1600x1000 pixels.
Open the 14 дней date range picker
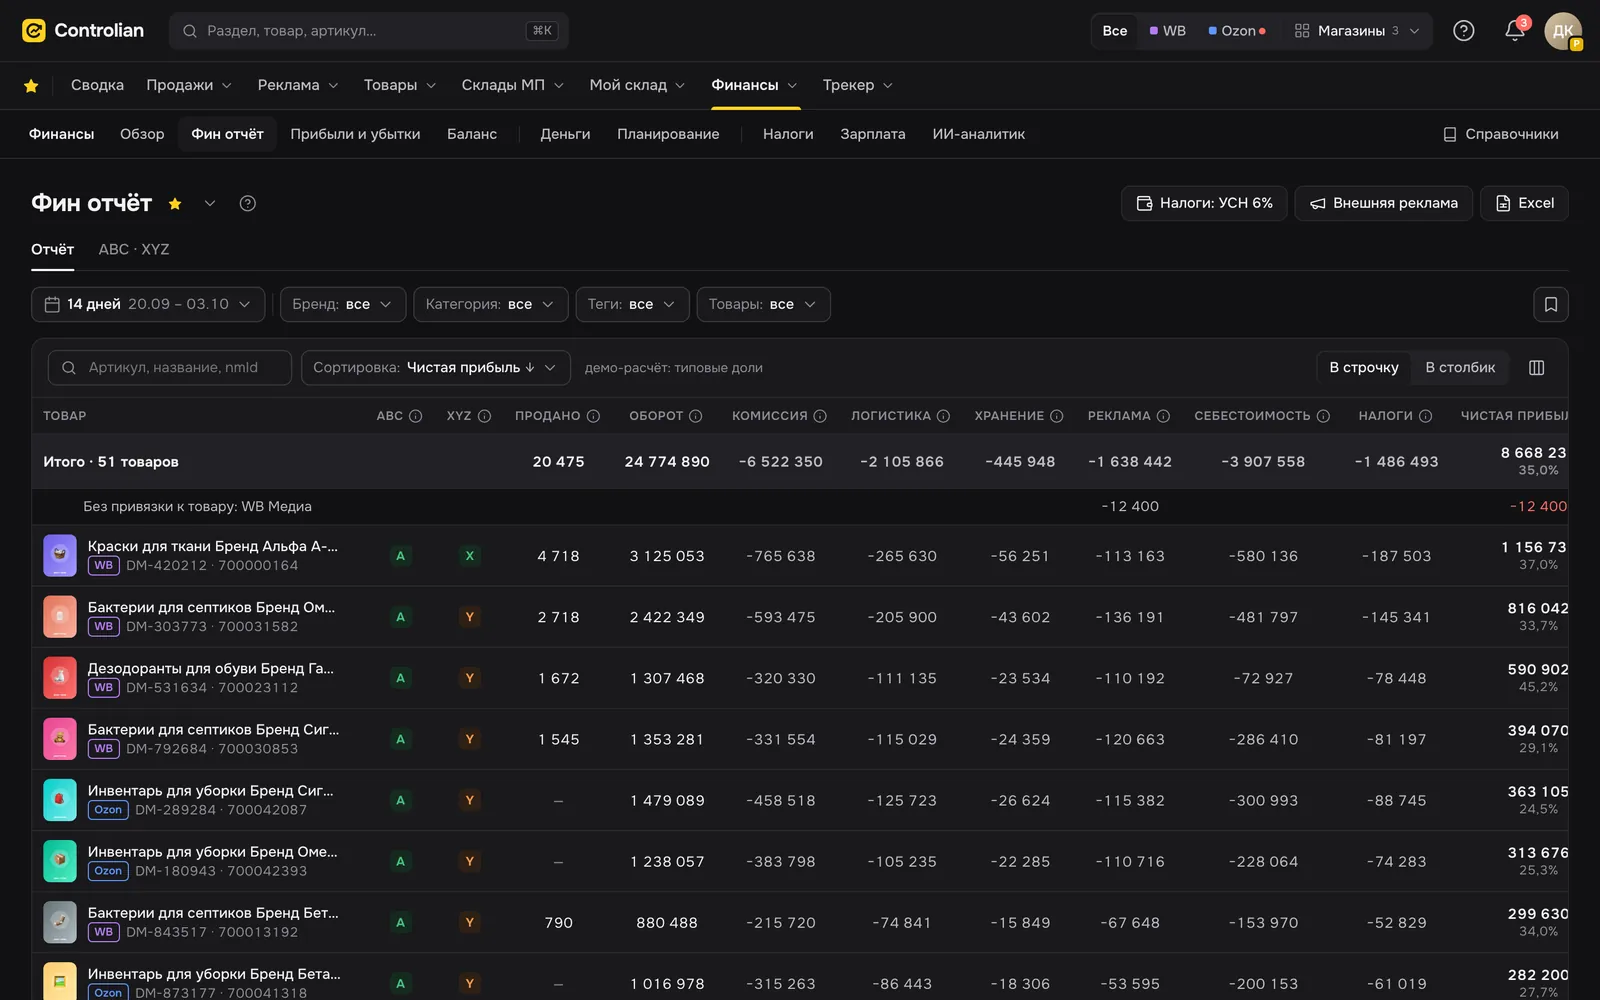[148, 304]
